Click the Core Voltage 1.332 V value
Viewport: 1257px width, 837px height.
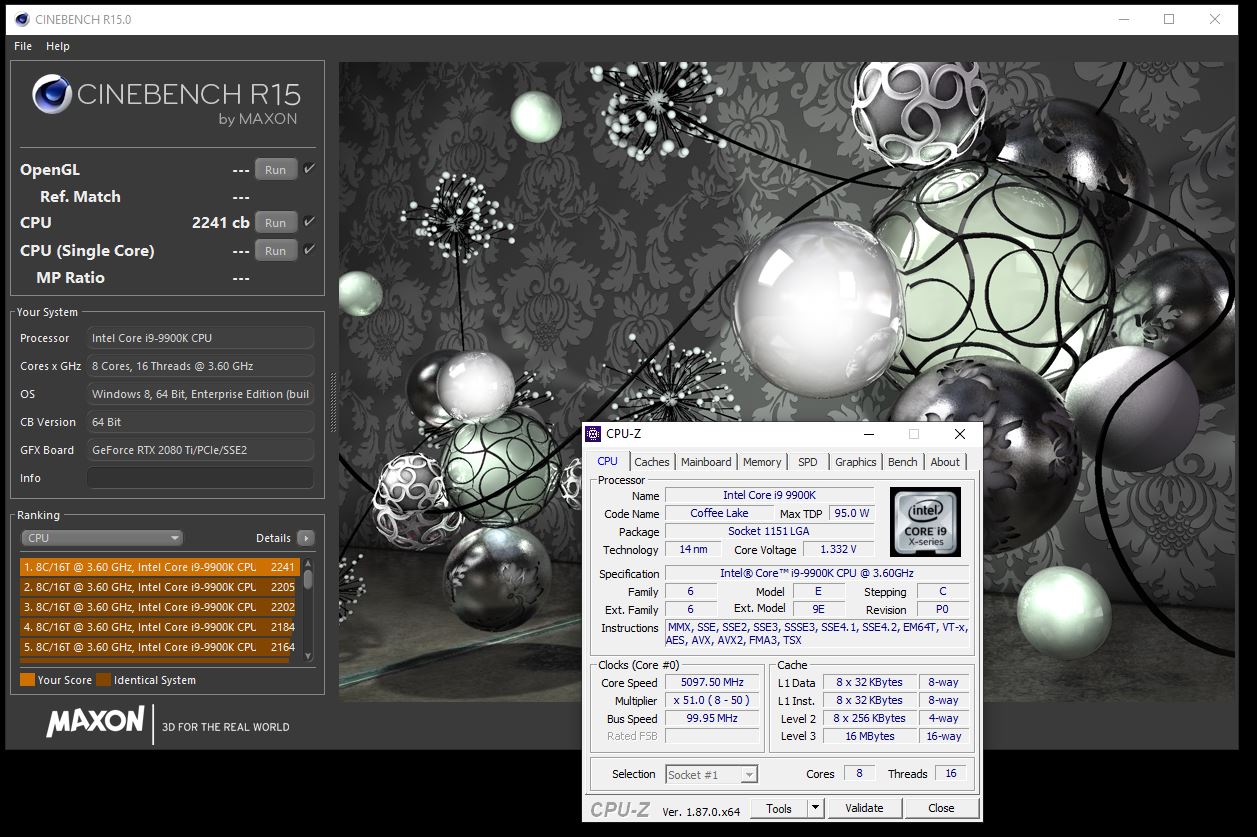pyautogui.click(x=839, y=549)
